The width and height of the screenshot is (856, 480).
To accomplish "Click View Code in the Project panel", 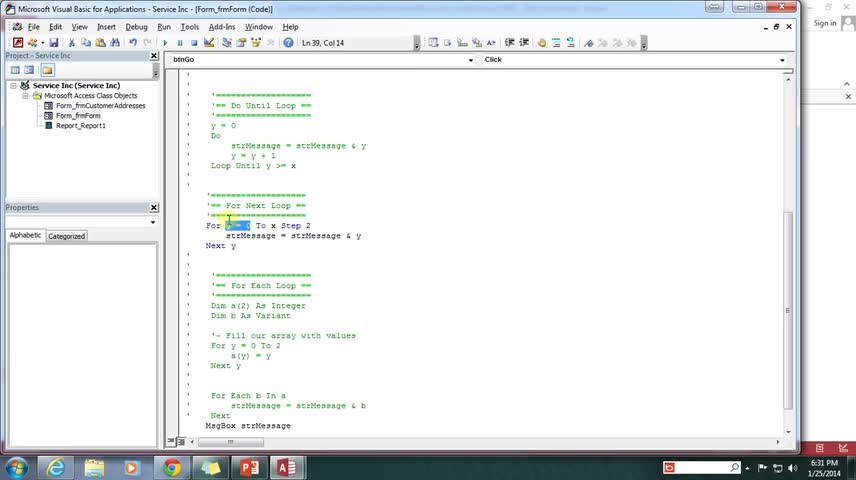I will point(15,70).
